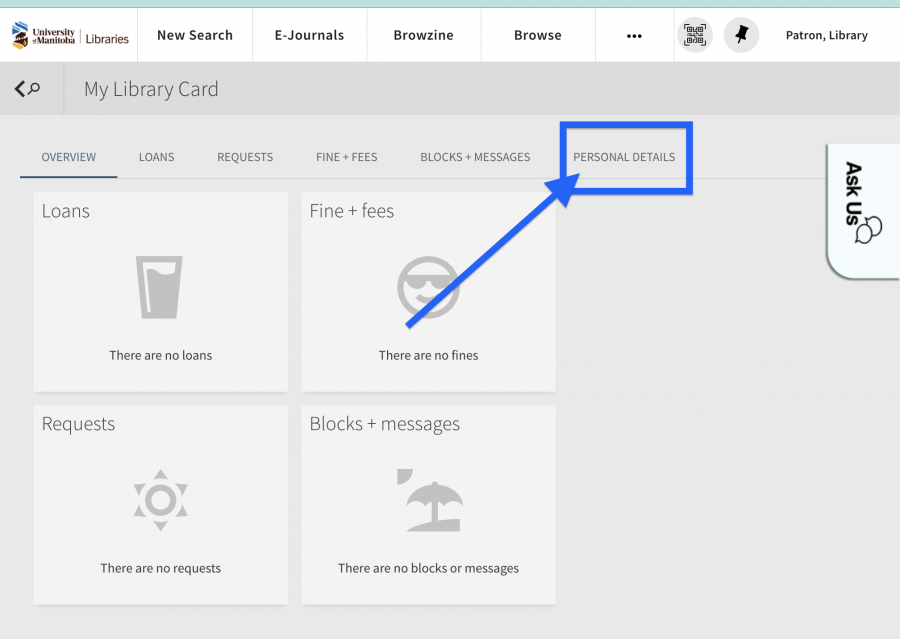Switch to the Personal Details tab
Image resolution: width=900 pixels, height=639 pixels.
[624, 157]
